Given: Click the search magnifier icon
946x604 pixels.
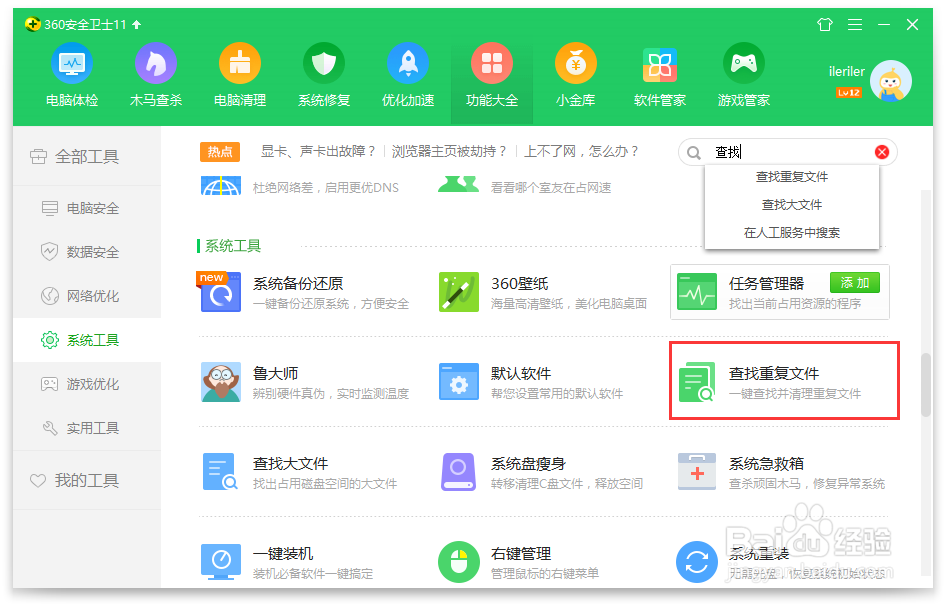Looking at the screenshot, I should (x=694, y=153).
